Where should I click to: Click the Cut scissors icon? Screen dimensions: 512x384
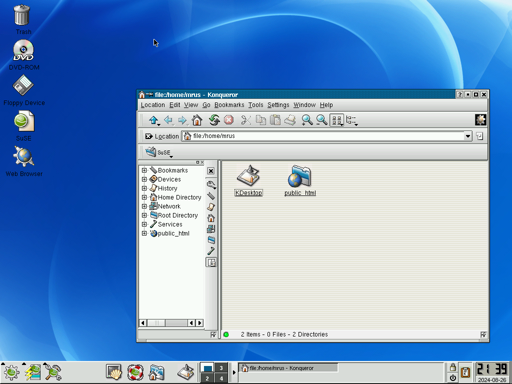[246, 120]
